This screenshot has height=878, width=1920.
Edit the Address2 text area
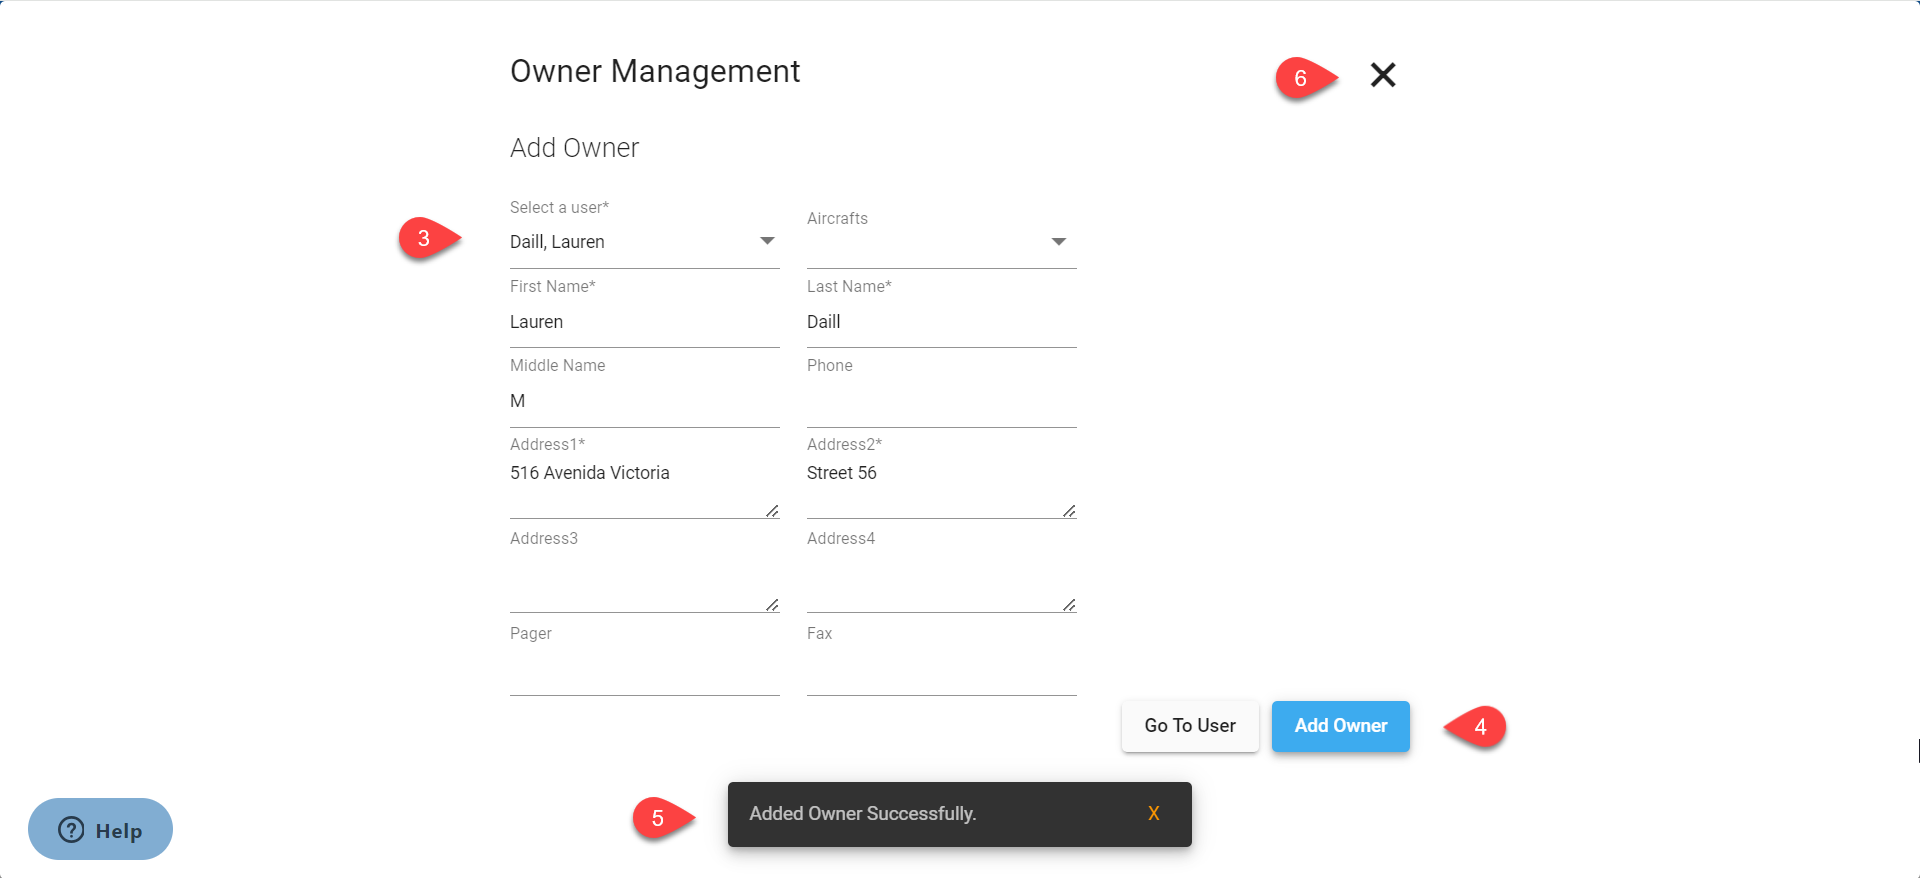(935, 486)
